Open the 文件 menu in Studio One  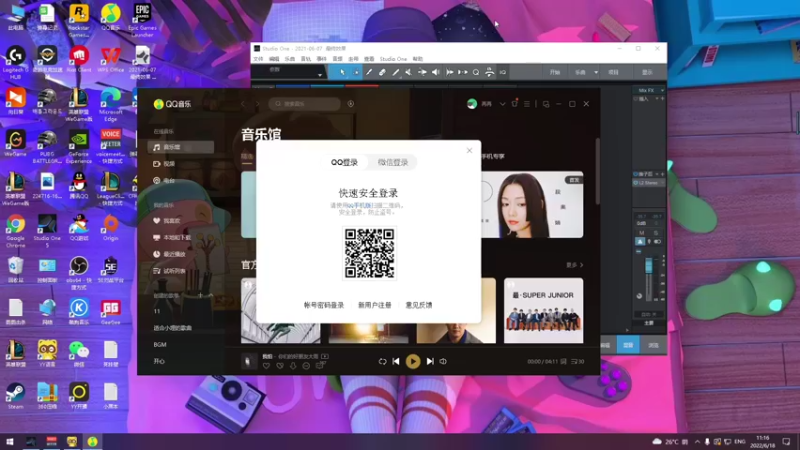[258, 59]
